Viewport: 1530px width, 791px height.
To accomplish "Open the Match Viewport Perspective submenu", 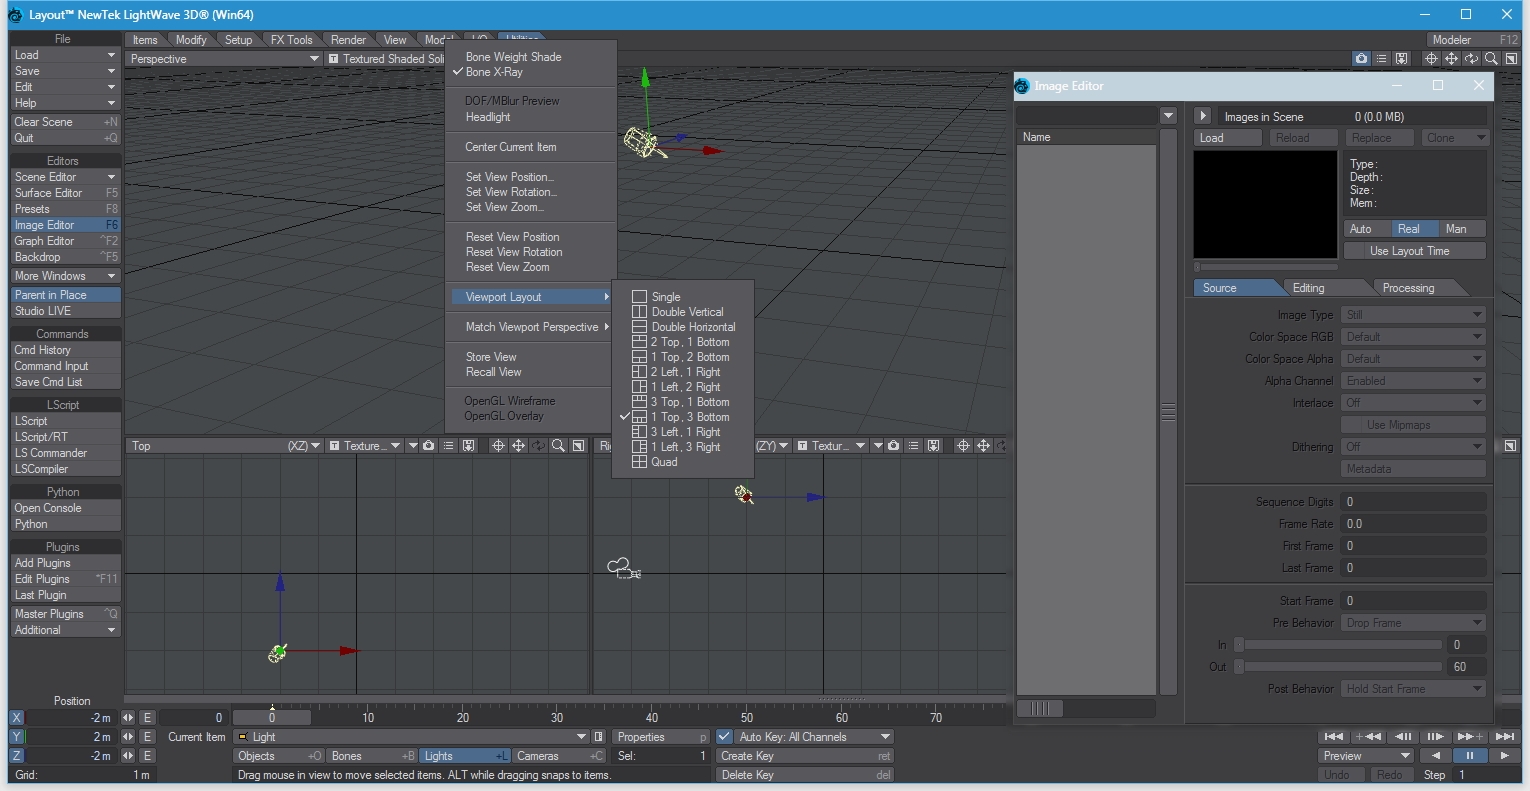I will (531, 327).
